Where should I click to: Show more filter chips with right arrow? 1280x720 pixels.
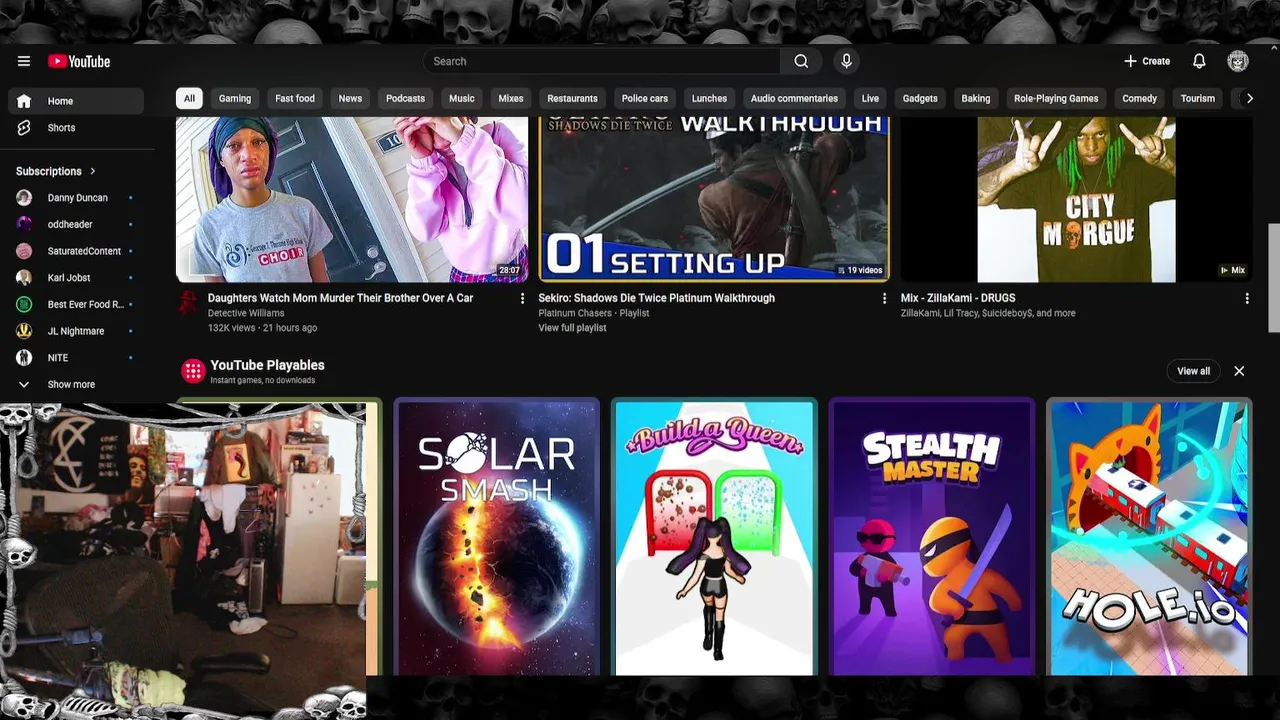(x=1249, y=98)
